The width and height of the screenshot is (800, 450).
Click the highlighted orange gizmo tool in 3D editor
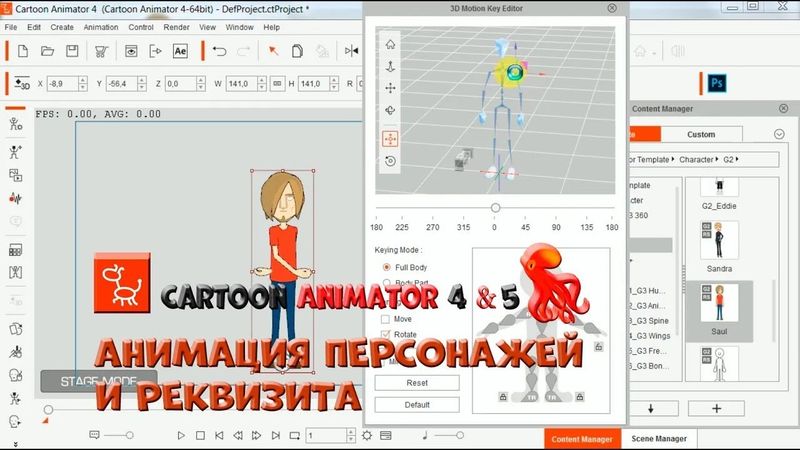[x=390, y=139]
